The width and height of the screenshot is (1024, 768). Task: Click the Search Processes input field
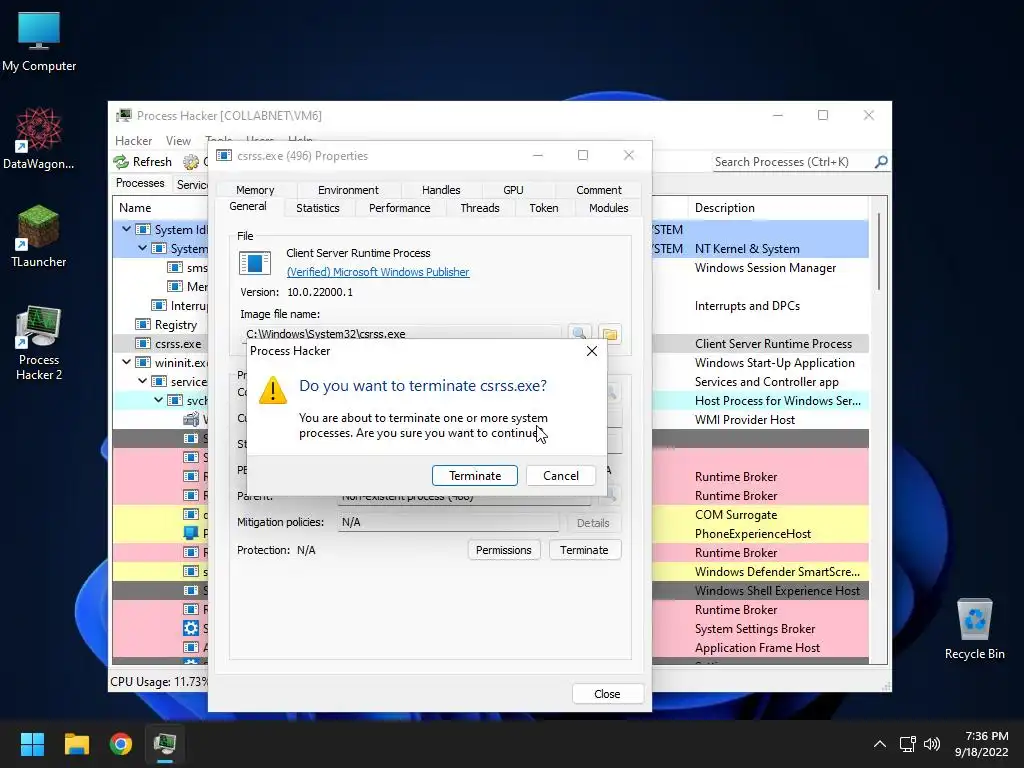pyautogui.click(x=792, y=162)
